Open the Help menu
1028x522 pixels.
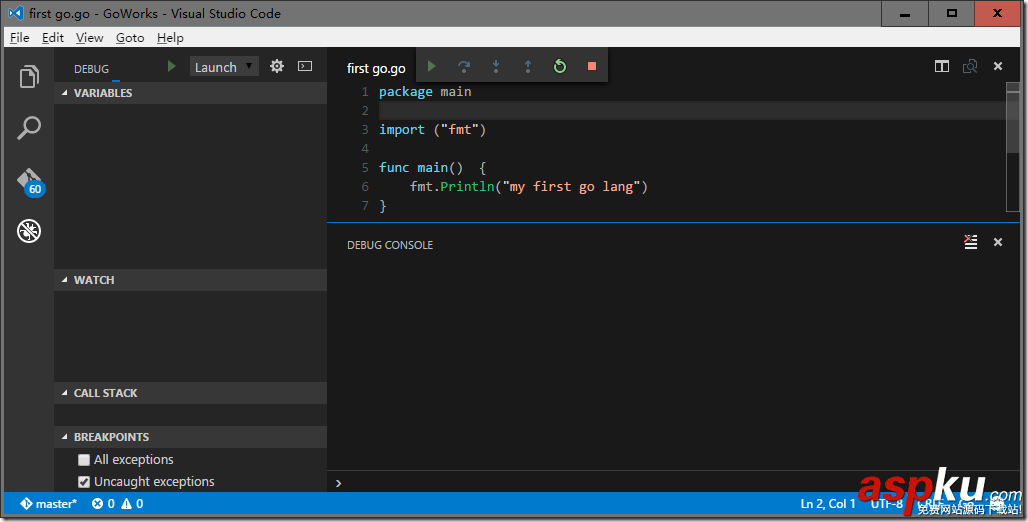(170, 37)
